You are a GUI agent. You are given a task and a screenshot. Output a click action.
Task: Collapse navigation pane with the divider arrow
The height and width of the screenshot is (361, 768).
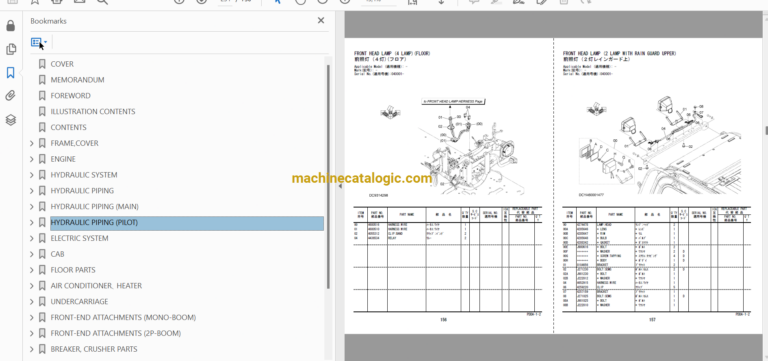(x=340, y=186)
